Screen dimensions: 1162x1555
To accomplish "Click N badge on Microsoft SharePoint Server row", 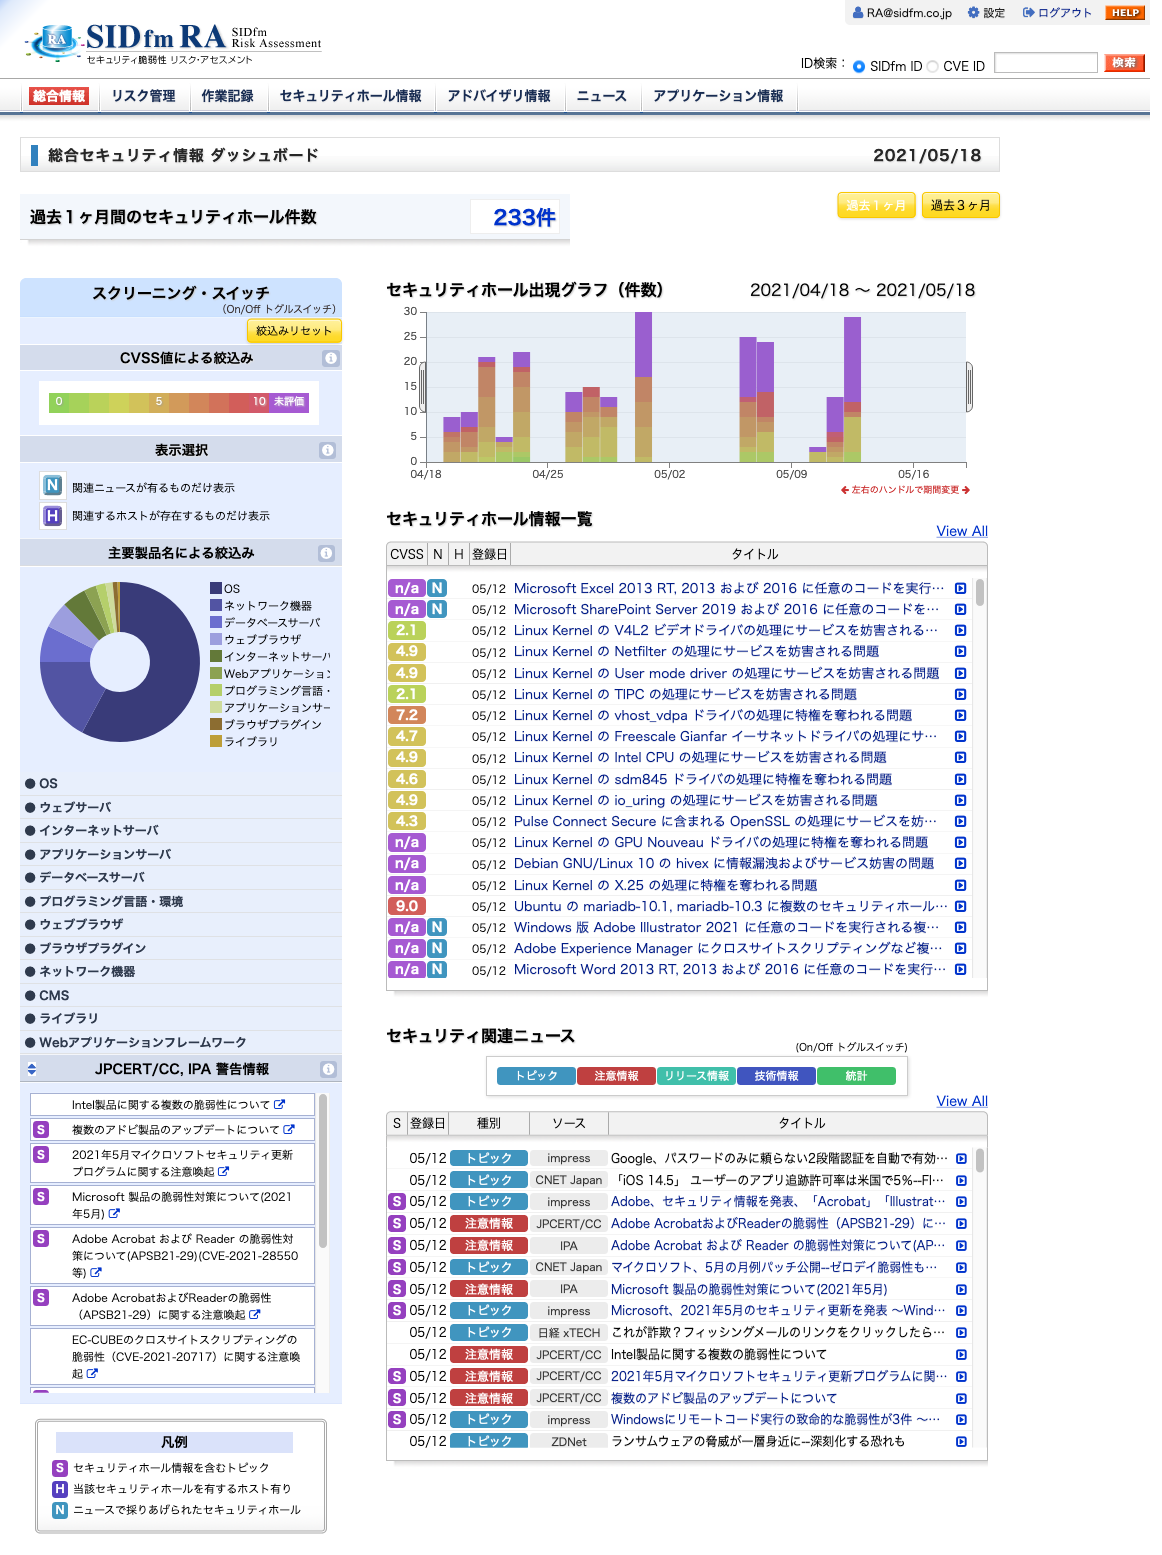I will [437, 609].
